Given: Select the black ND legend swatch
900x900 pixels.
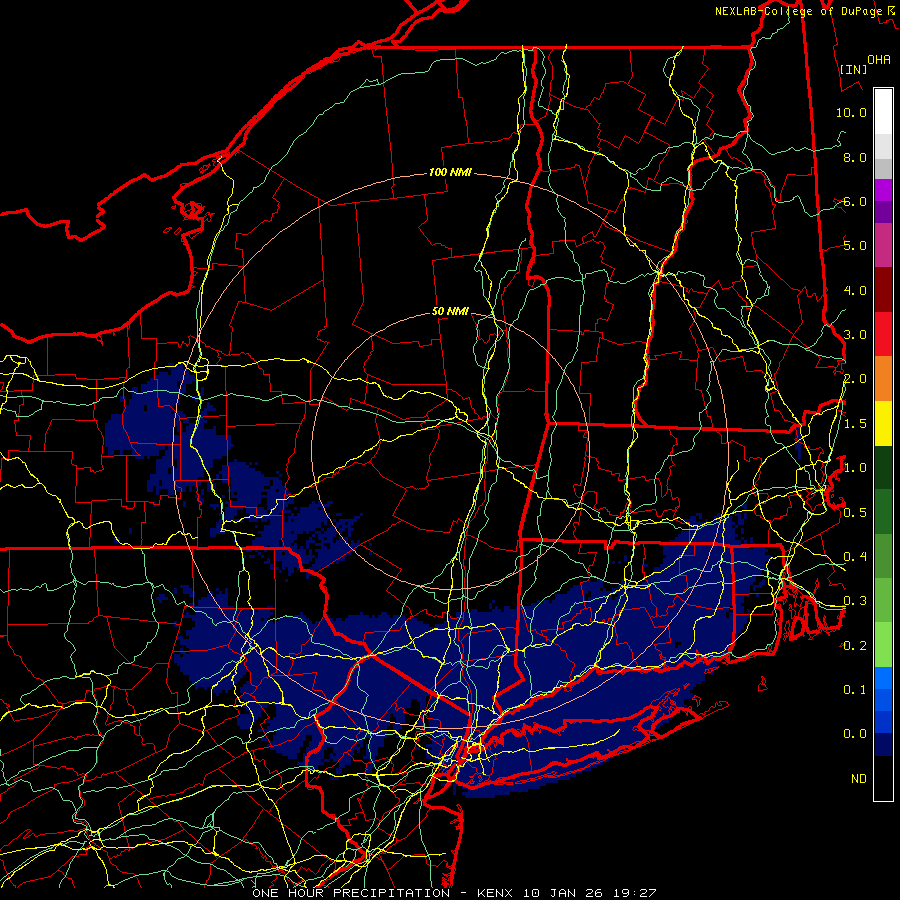Looking at the screenshot, I should [883, 778].
